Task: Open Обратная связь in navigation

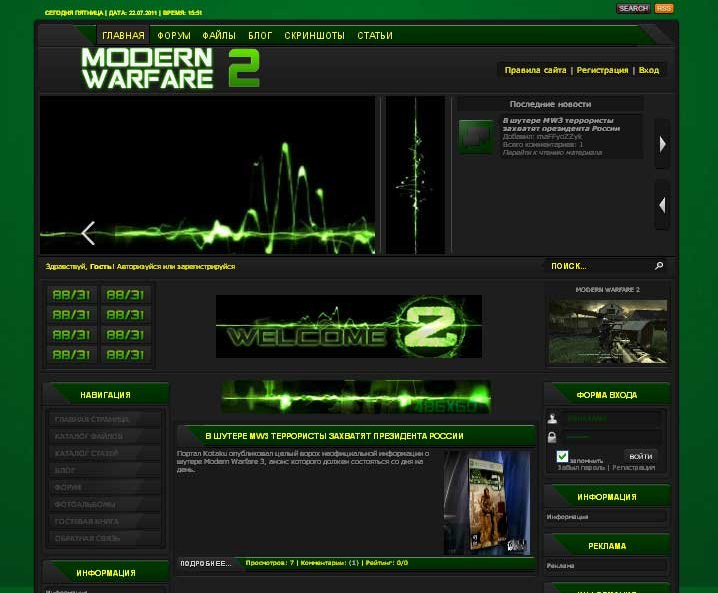Action: (x=105, y=539)
